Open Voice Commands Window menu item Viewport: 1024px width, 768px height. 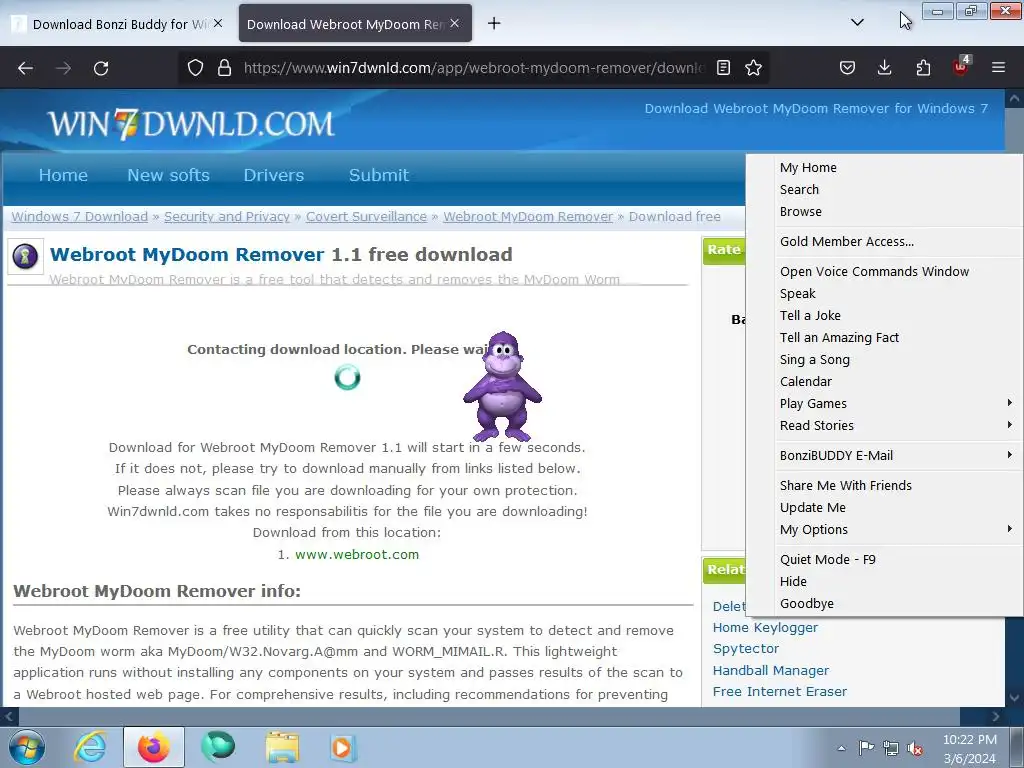(874, 271)
